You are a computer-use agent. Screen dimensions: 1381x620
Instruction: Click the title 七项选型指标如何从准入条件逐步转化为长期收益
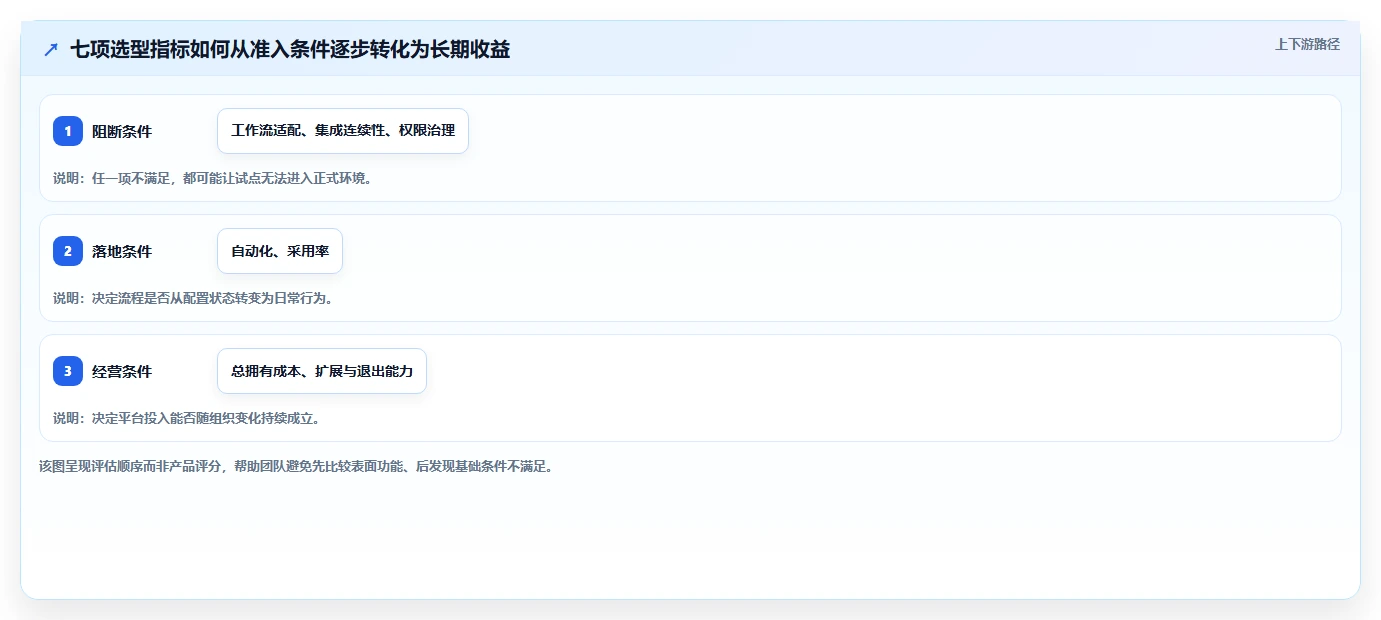290,49
